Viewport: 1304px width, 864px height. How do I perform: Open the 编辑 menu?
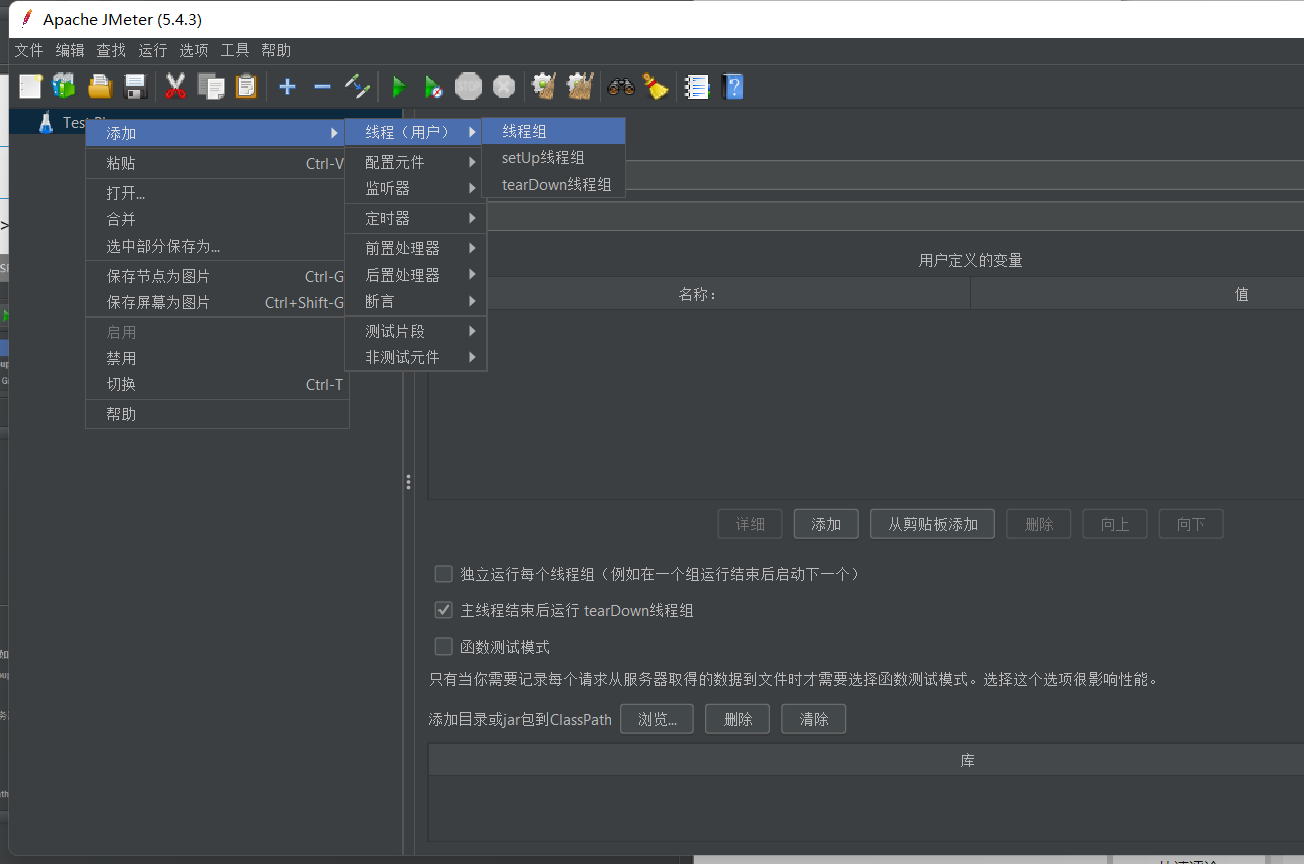[x=70, y=50]
